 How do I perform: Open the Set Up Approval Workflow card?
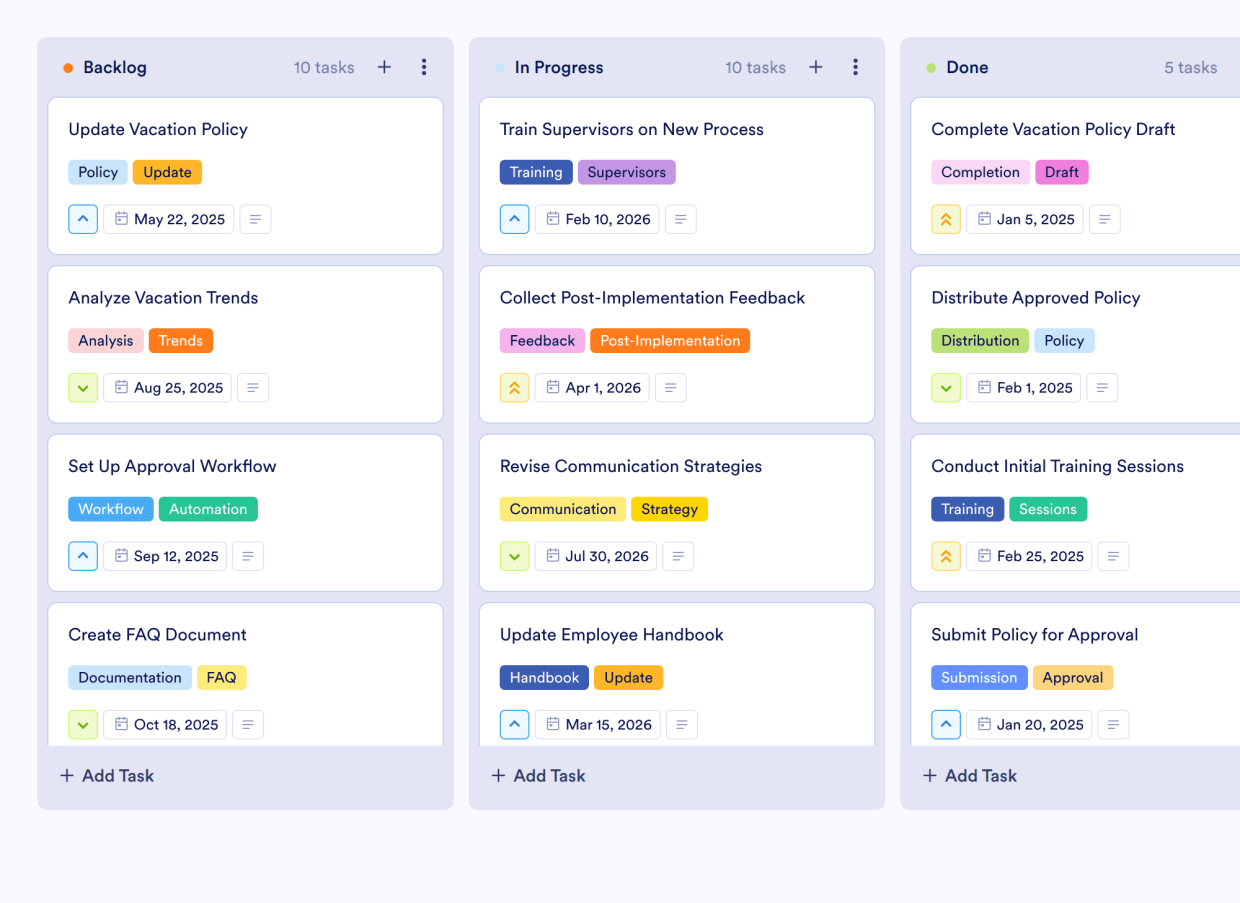(x=172, y=466)
